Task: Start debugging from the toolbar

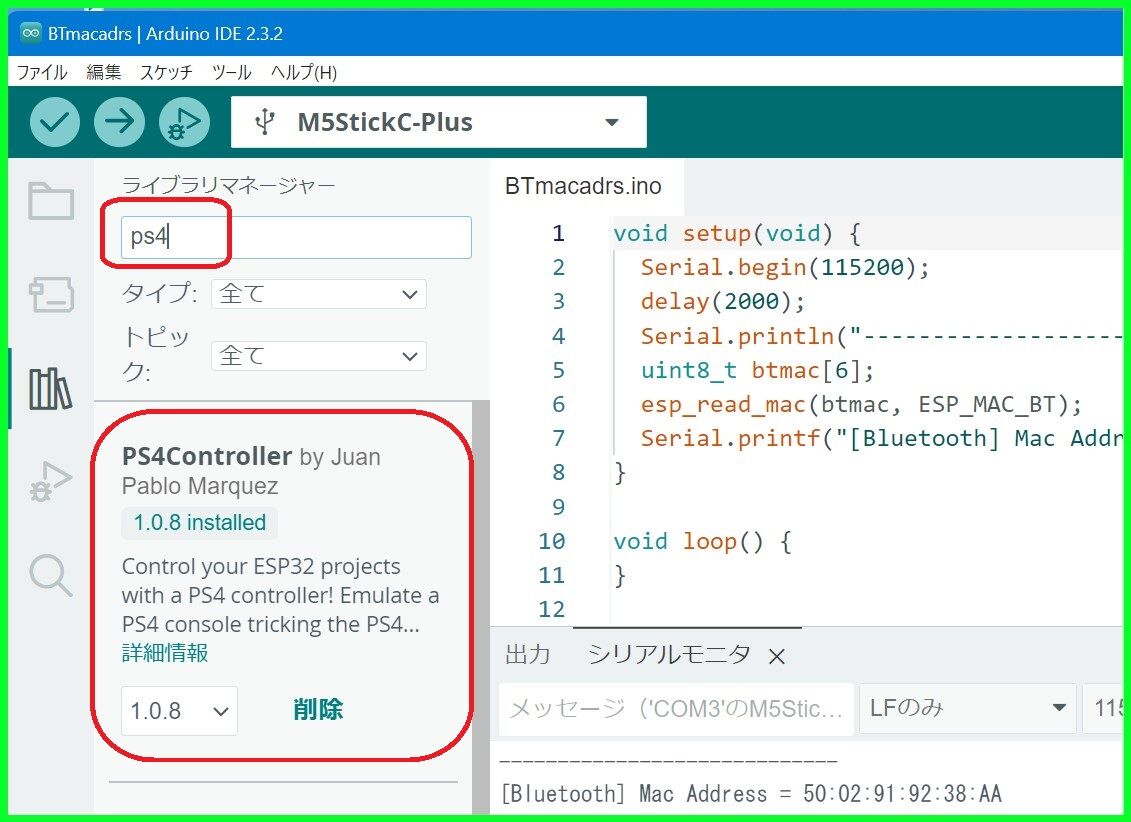Action: coord(184,122)
